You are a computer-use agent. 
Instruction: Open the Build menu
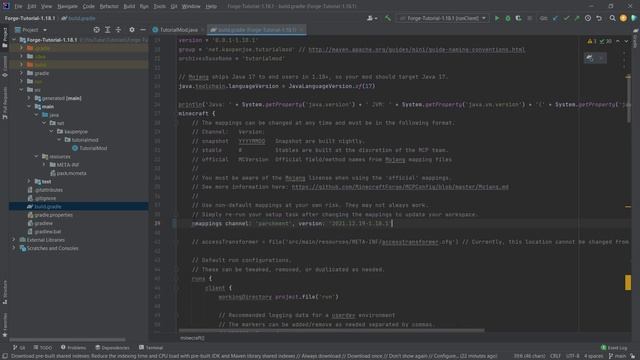point(129,7)
